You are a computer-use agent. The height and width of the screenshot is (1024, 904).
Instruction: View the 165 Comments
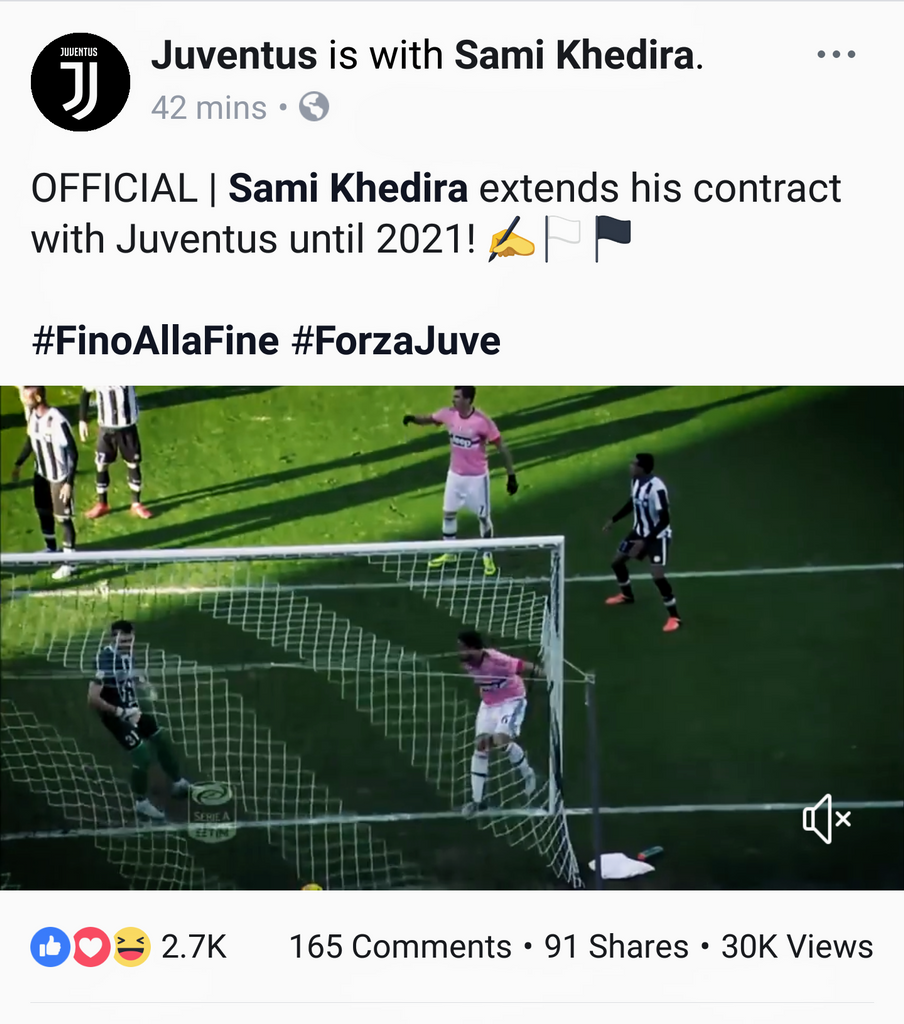coord(400,947)
